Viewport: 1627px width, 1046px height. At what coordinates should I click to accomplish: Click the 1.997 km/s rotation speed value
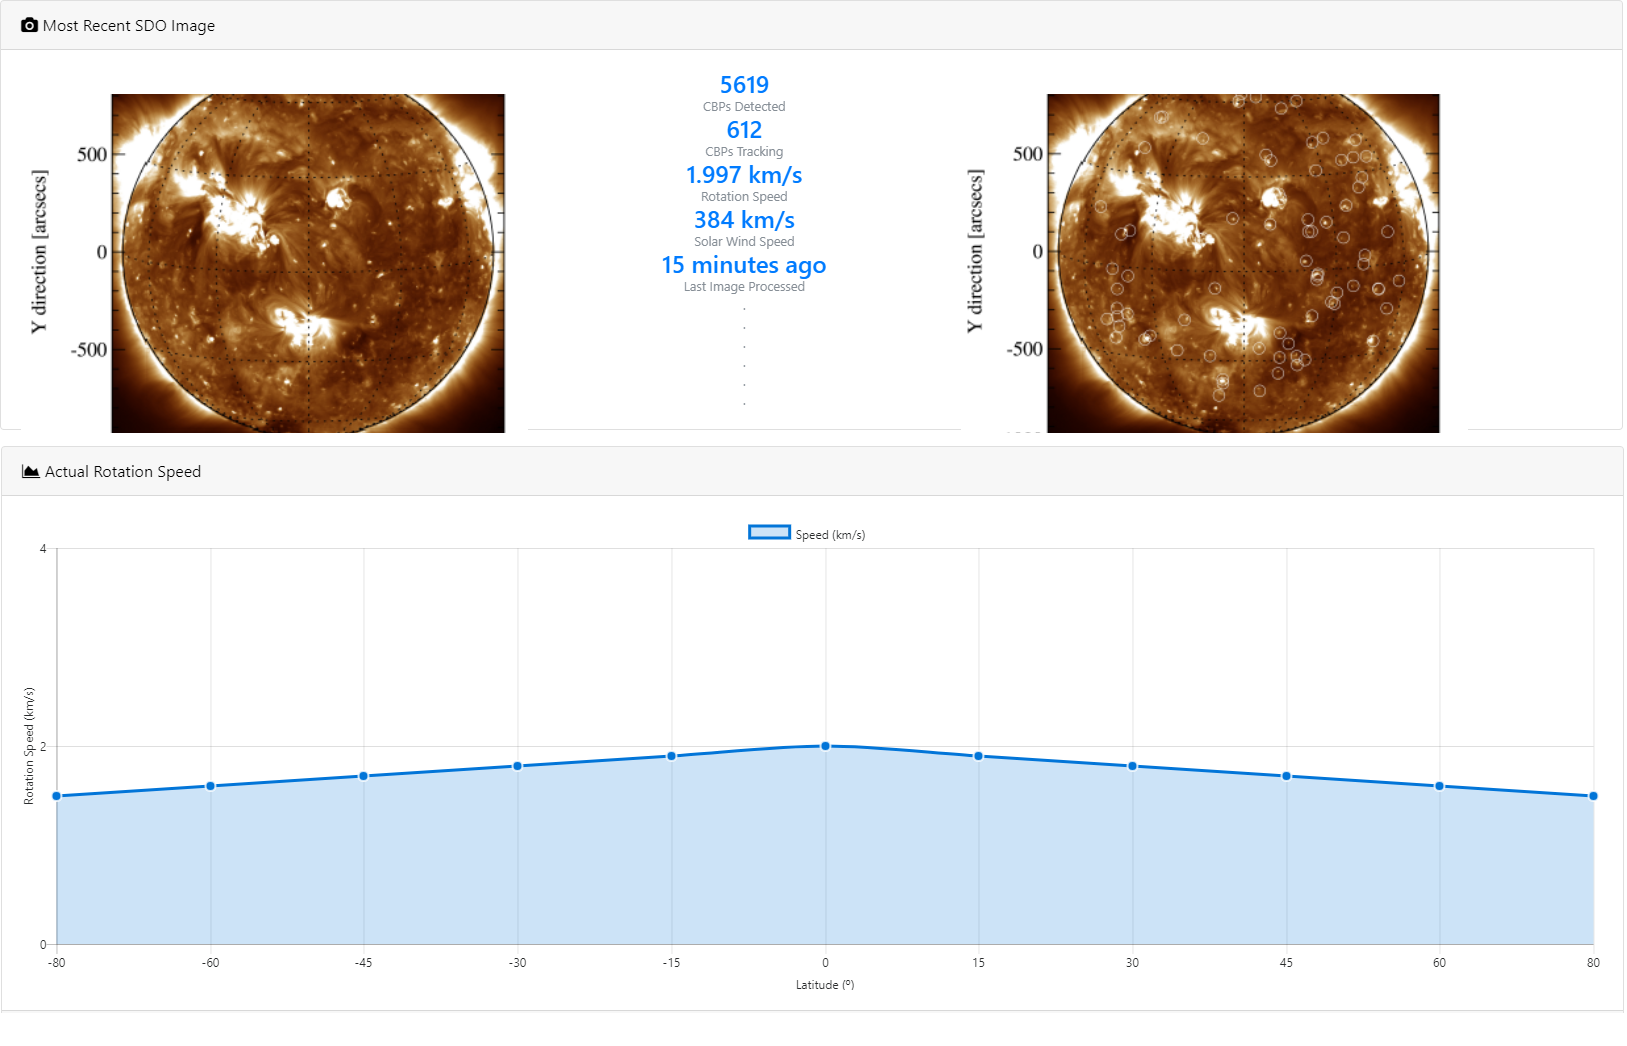744,175
